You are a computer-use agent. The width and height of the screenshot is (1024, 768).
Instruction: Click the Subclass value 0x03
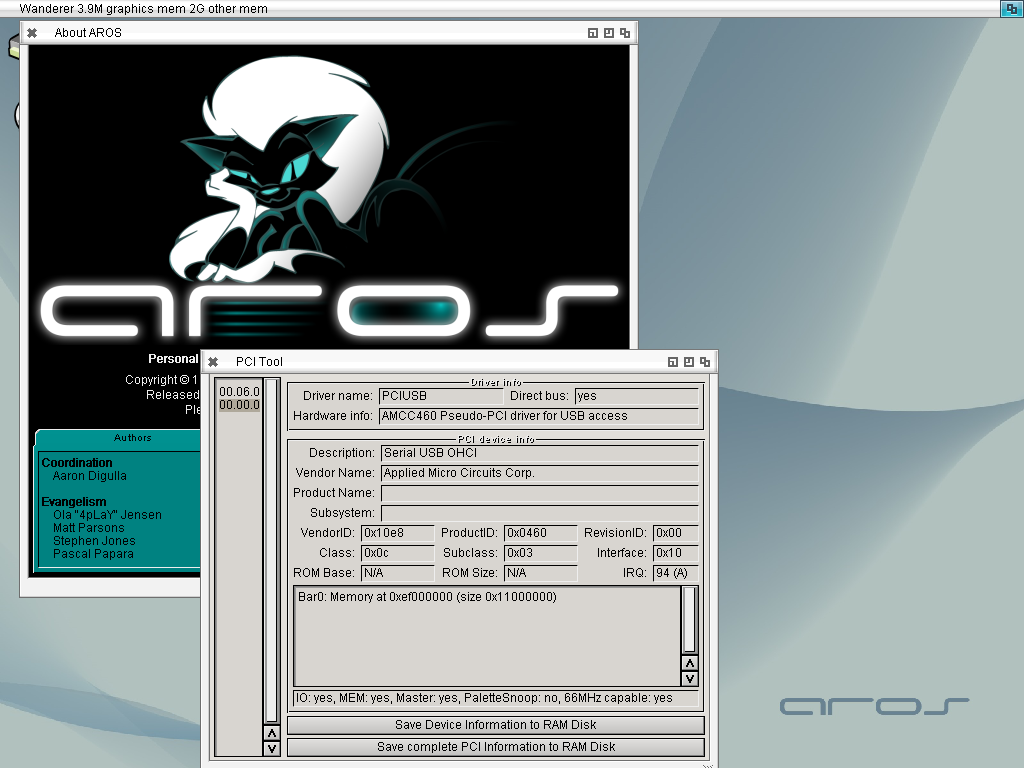541,553
